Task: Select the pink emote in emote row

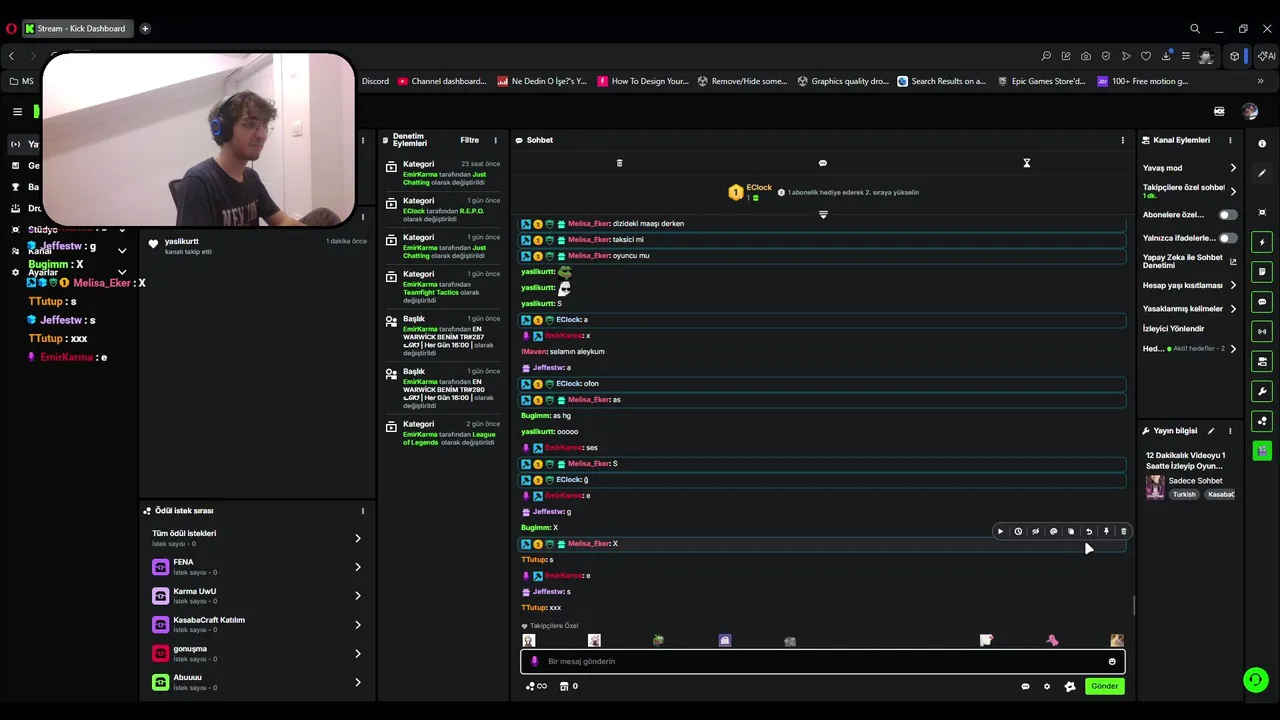Action: (1052, 640)
